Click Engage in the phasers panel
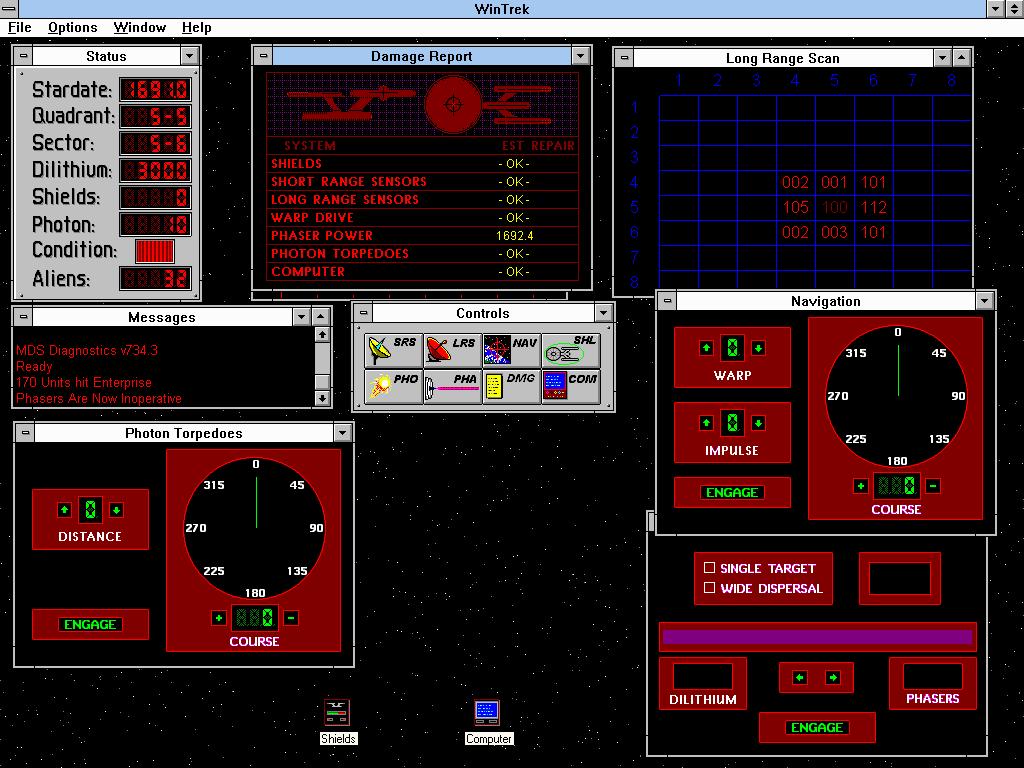The image size is (1024, 768). 817,728
